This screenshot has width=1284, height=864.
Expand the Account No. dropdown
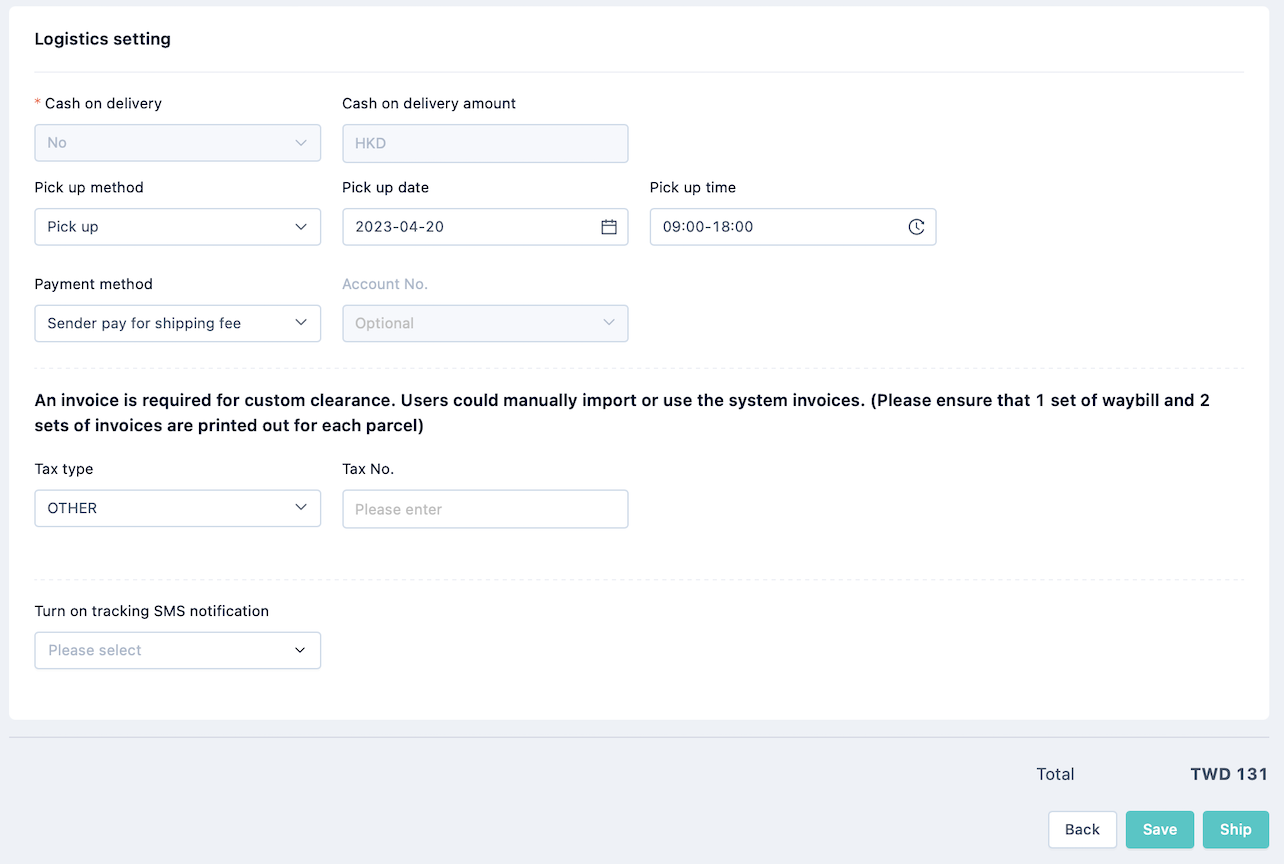pyautogui.click(x=485, y=324)
